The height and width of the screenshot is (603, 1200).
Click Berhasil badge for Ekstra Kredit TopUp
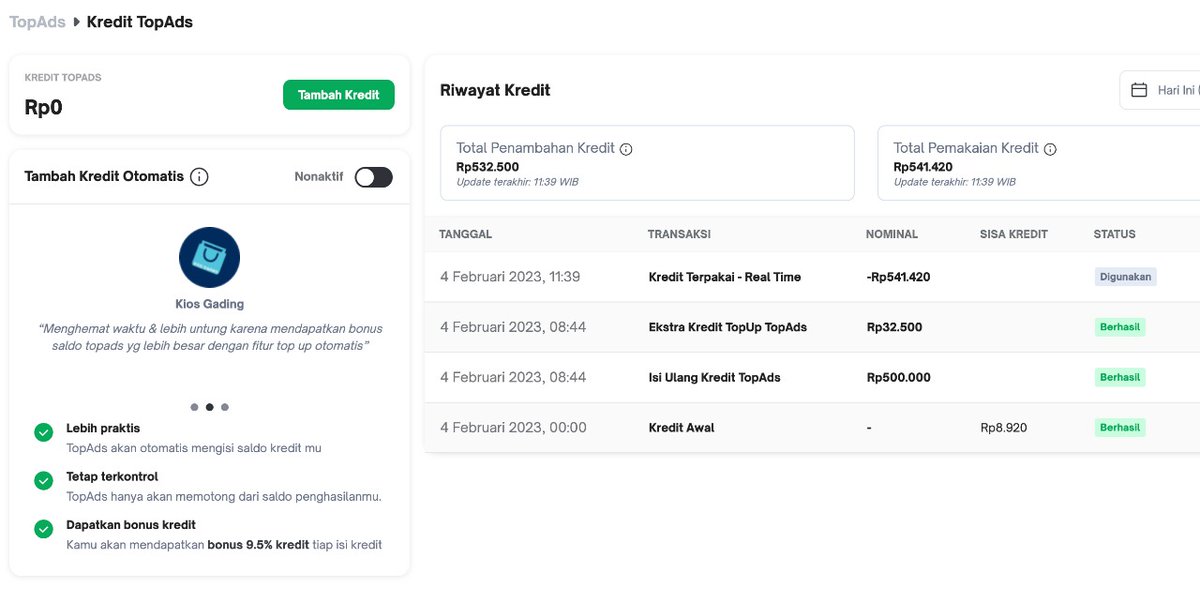tap(1120, 327)
